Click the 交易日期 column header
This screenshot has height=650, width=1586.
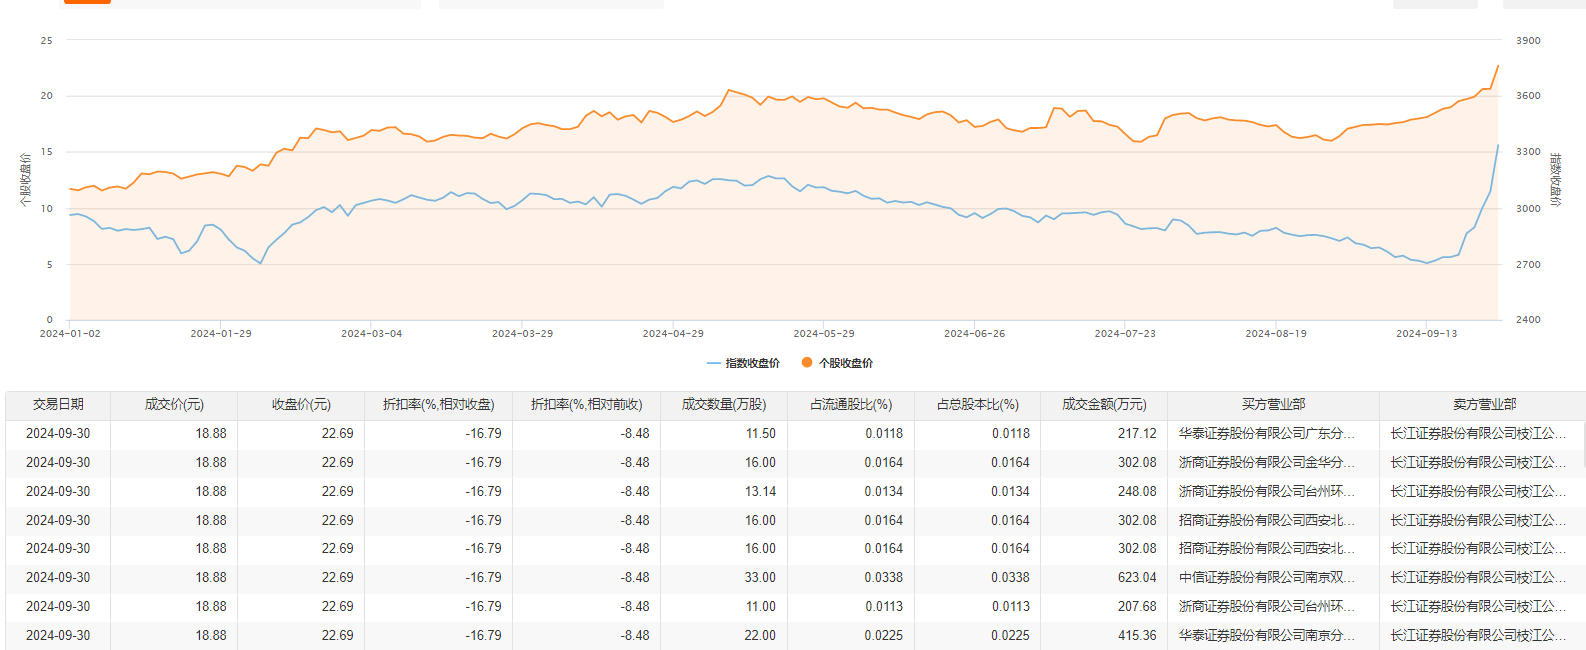coord(58,404)
